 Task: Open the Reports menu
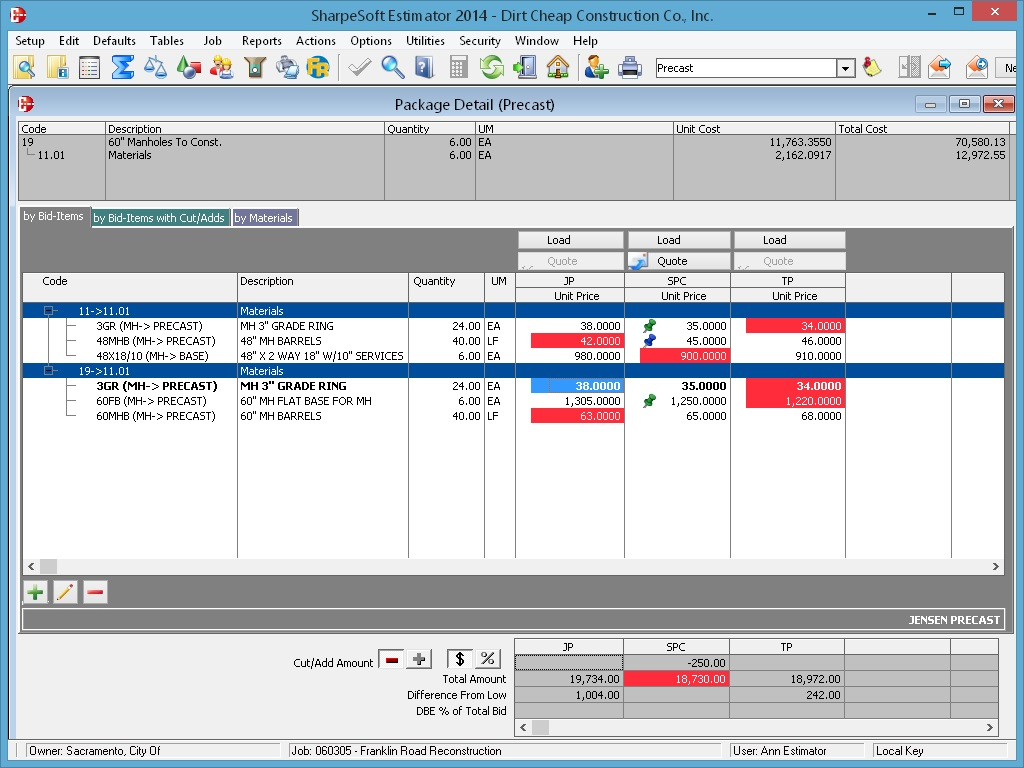click(261, 41)
